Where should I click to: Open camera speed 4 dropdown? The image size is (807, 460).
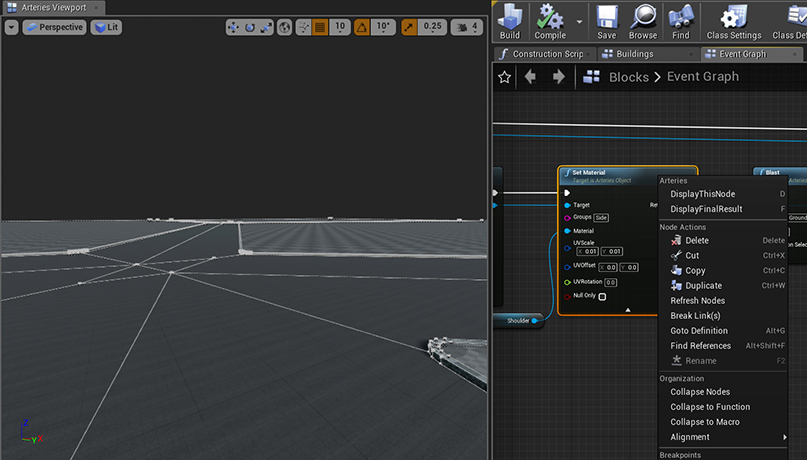[467, 27]
